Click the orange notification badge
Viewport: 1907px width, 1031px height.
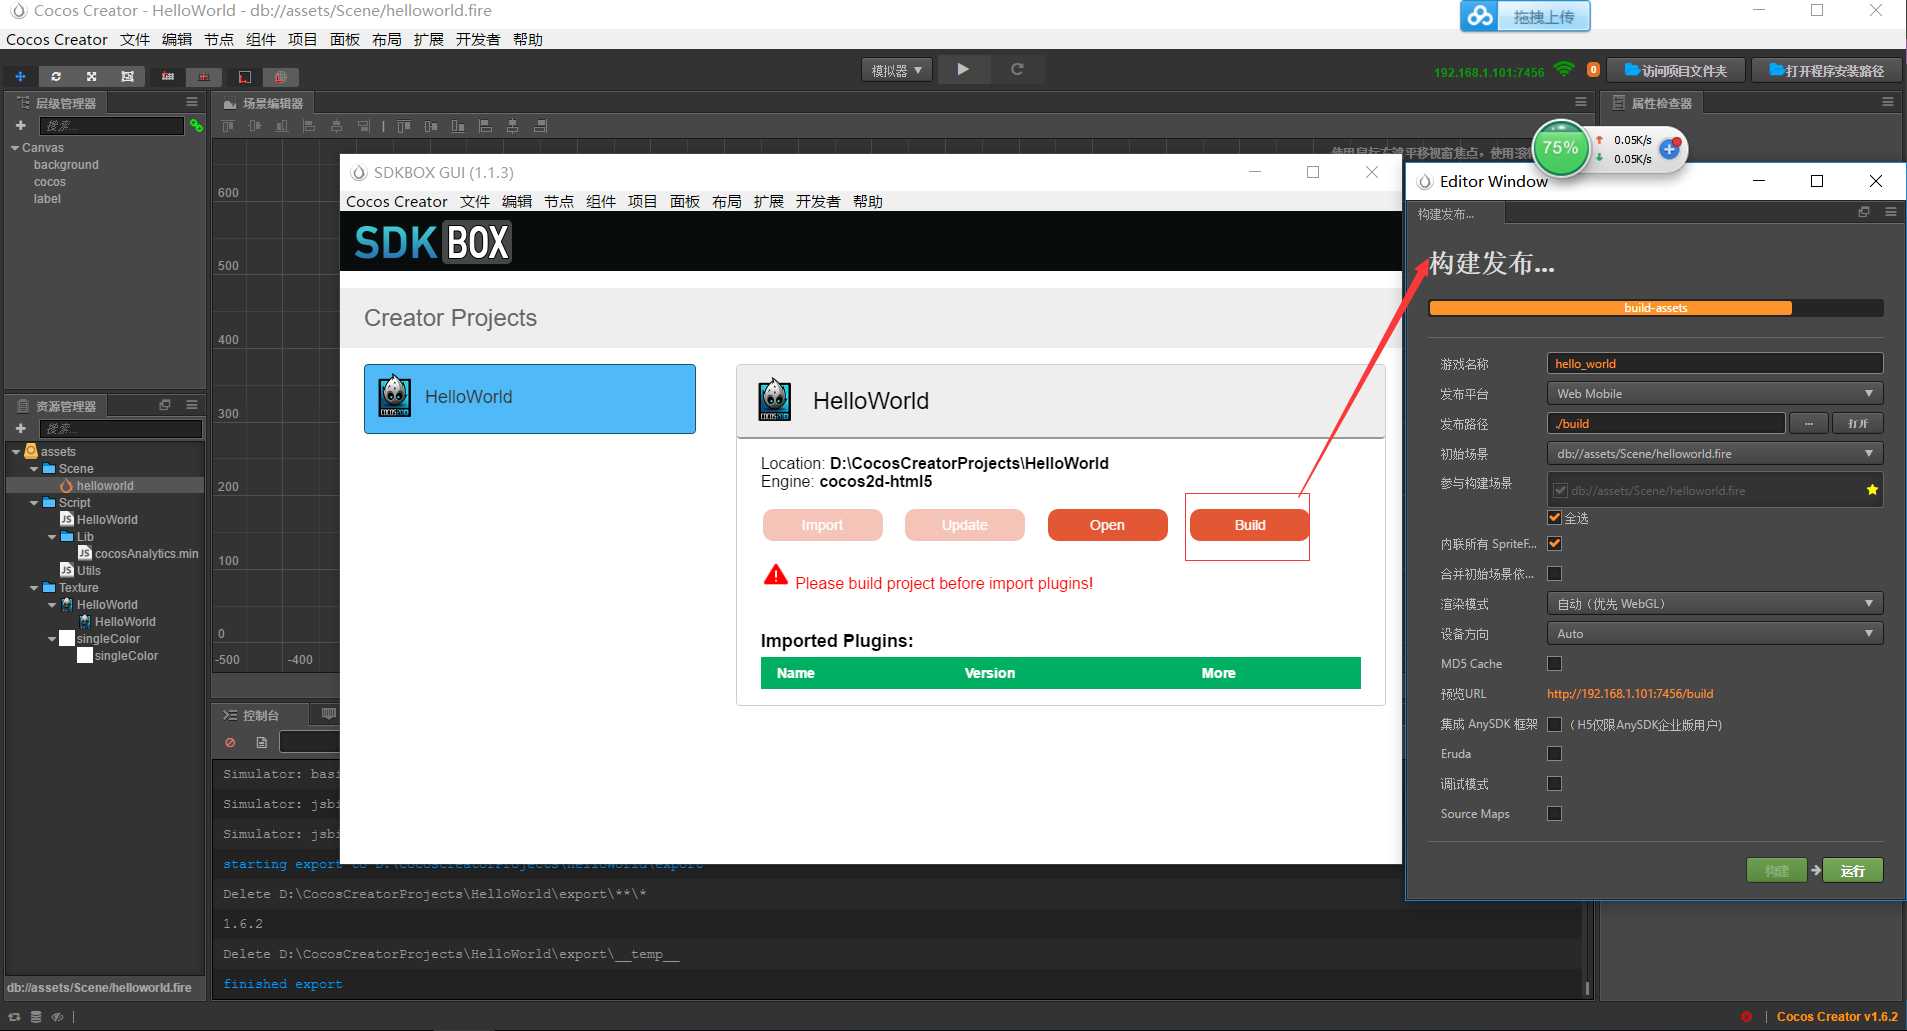(x=1593, y=69)
